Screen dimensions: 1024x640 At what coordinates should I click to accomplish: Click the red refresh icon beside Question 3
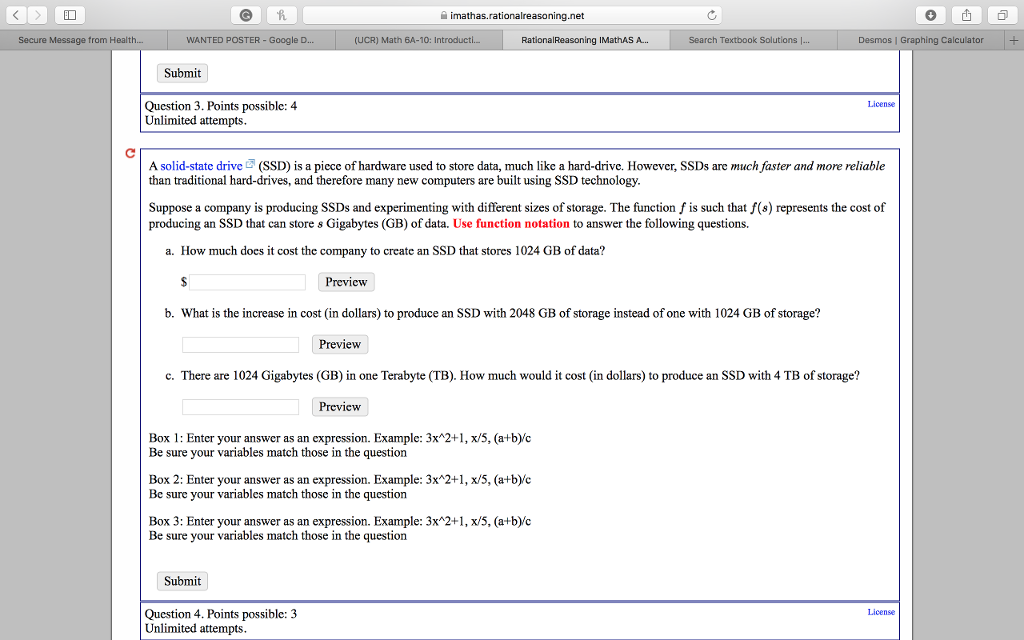pyautogui.click(x=130, y=154)
